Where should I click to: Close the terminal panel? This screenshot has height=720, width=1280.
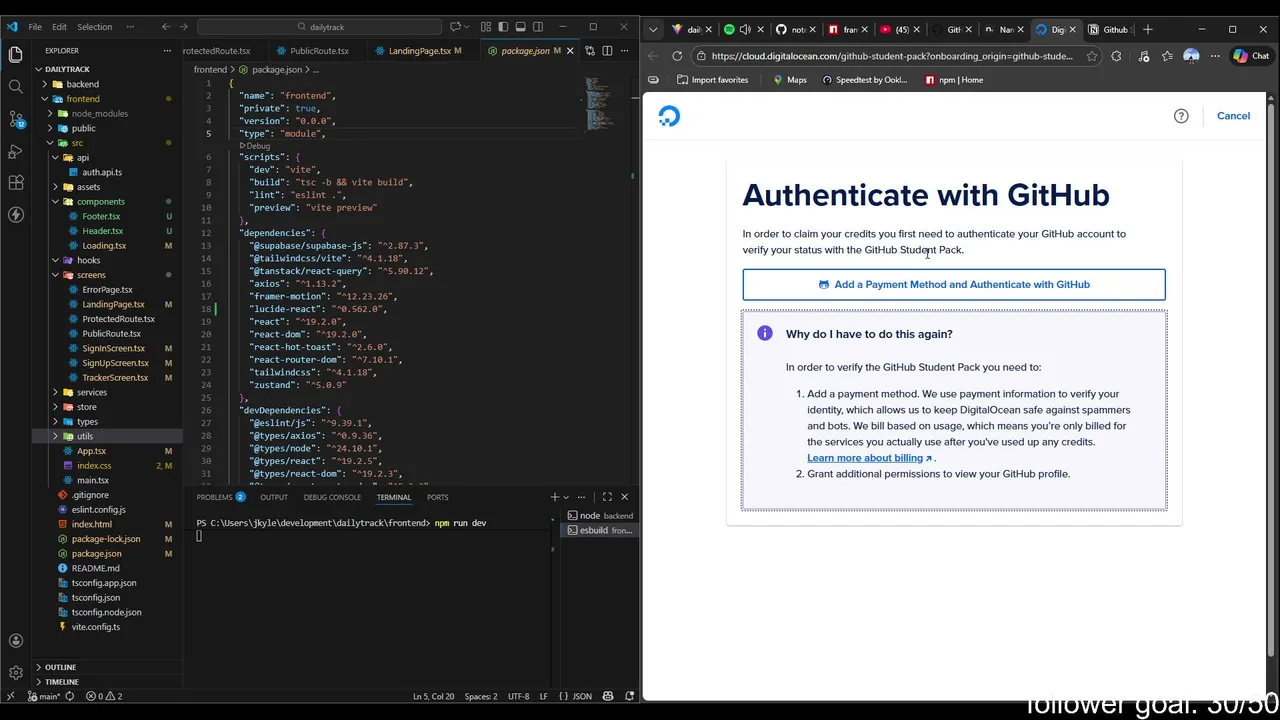point(625,497)
